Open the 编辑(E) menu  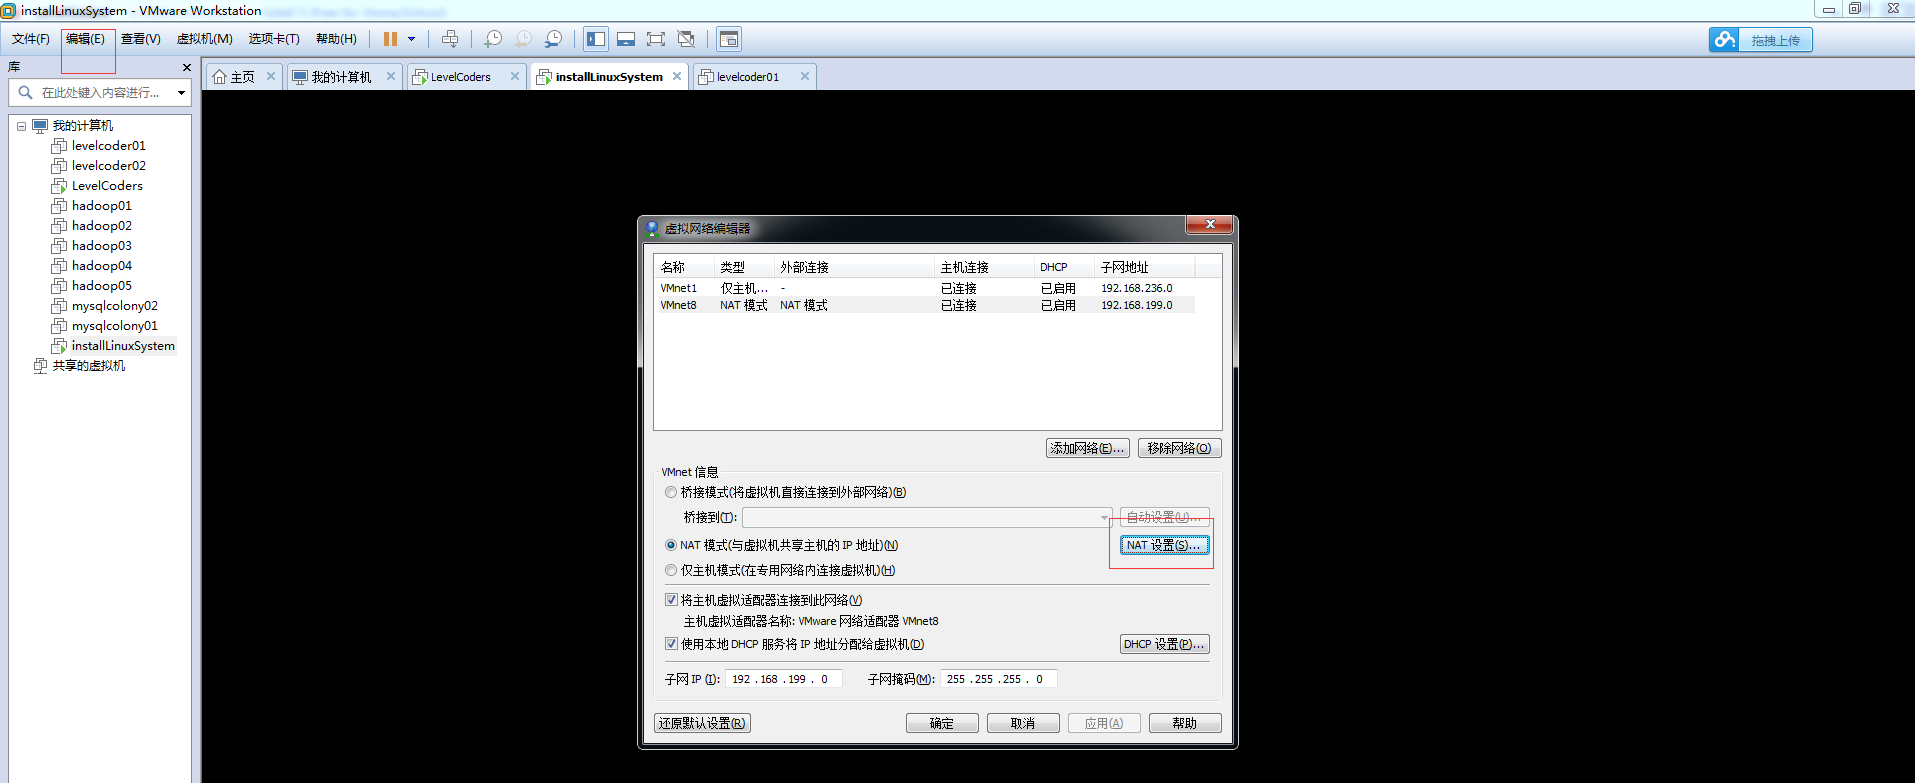pyautogui.click(x=85, y=39)
